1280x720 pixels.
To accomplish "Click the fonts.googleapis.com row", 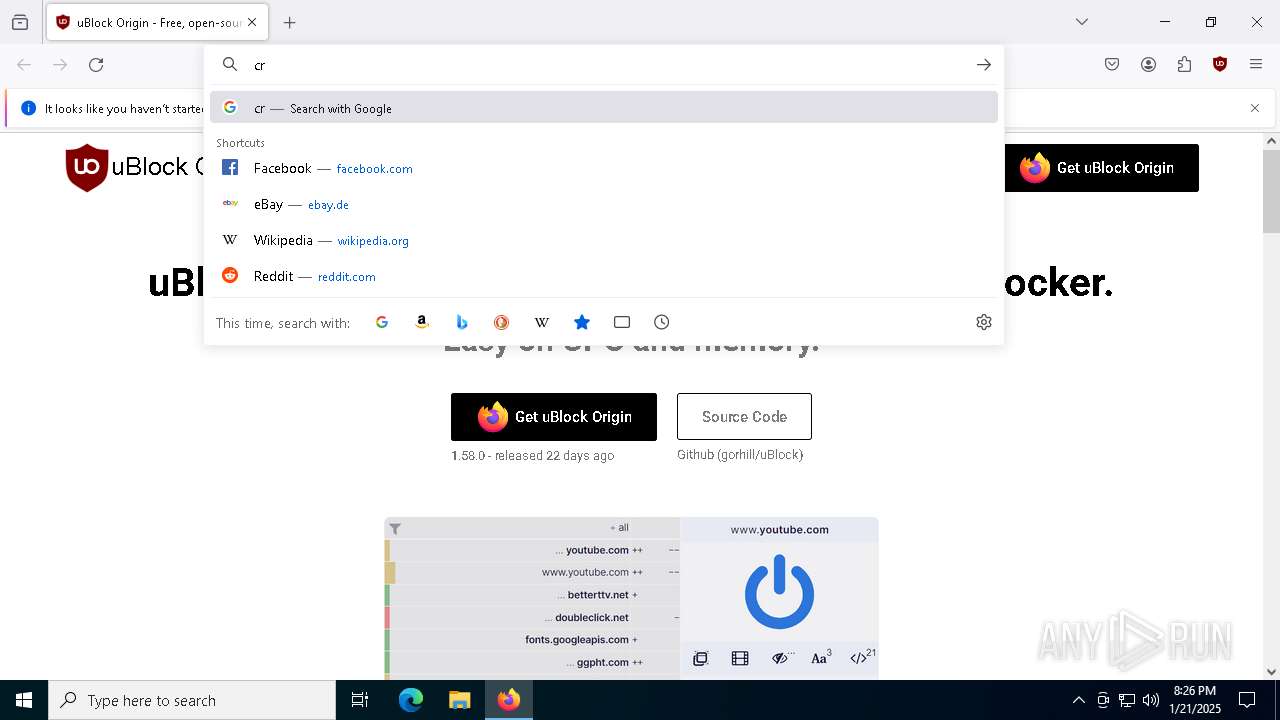I will (532, 640).
